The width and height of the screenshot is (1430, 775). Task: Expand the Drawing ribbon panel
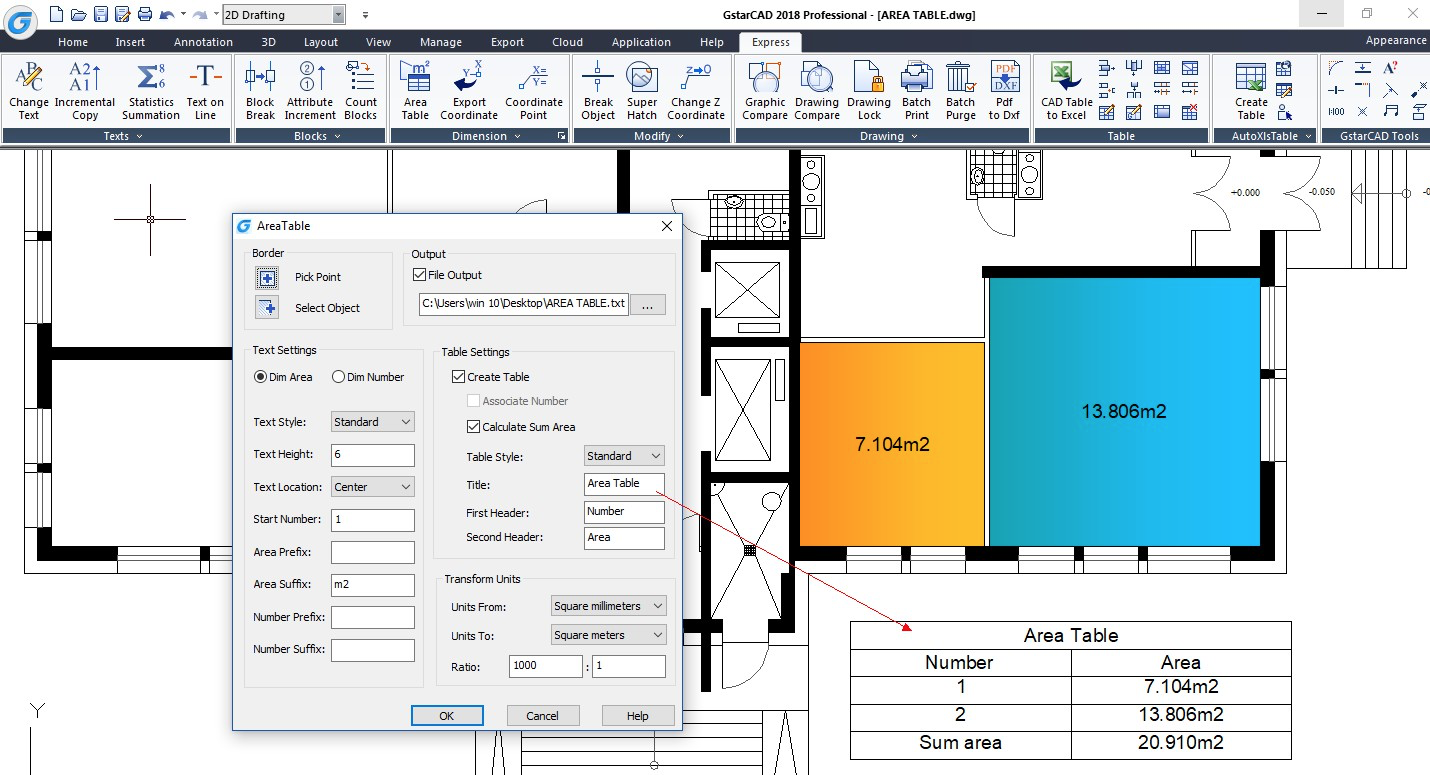pos(882,136)
